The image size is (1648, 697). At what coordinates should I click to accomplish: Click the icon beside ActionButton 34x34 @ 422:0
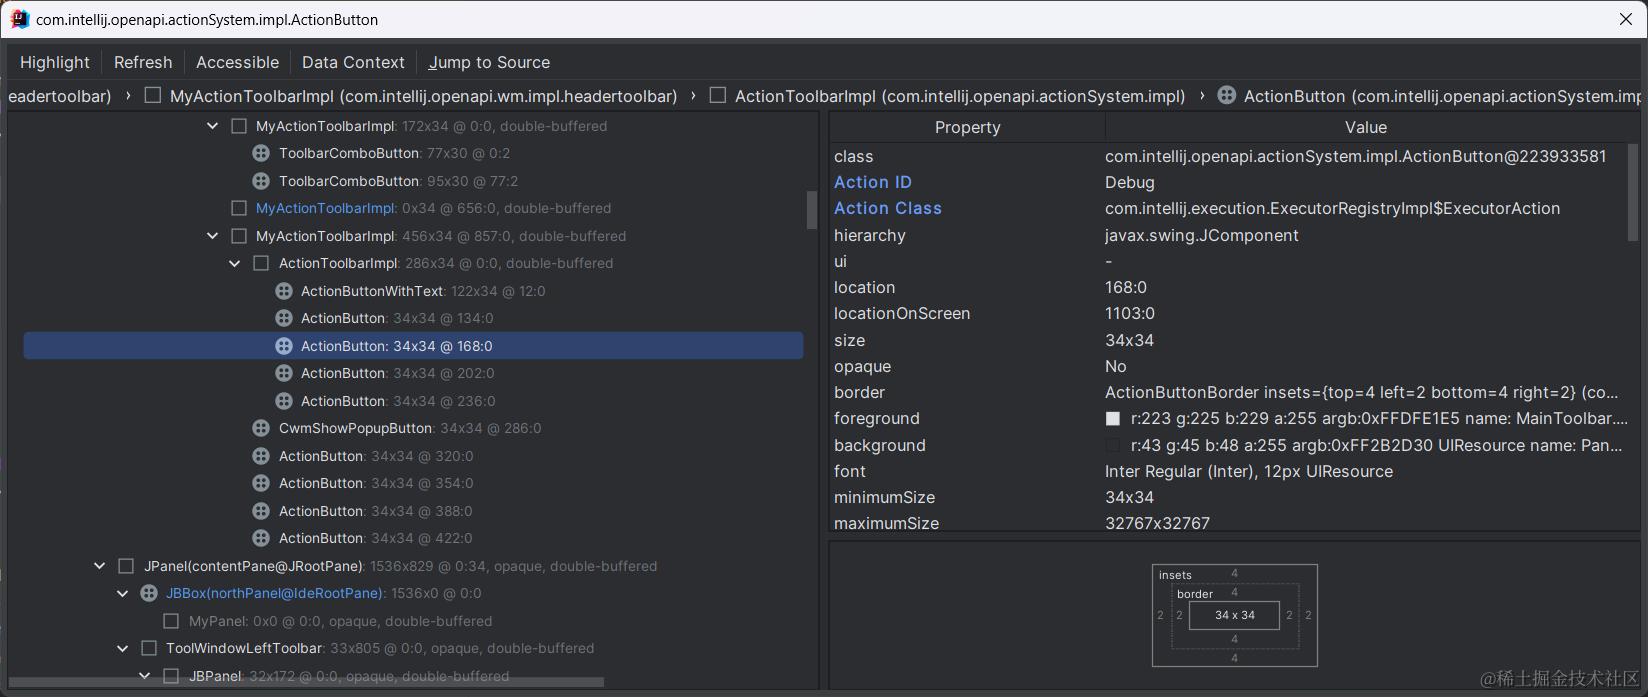coord(261,538)
